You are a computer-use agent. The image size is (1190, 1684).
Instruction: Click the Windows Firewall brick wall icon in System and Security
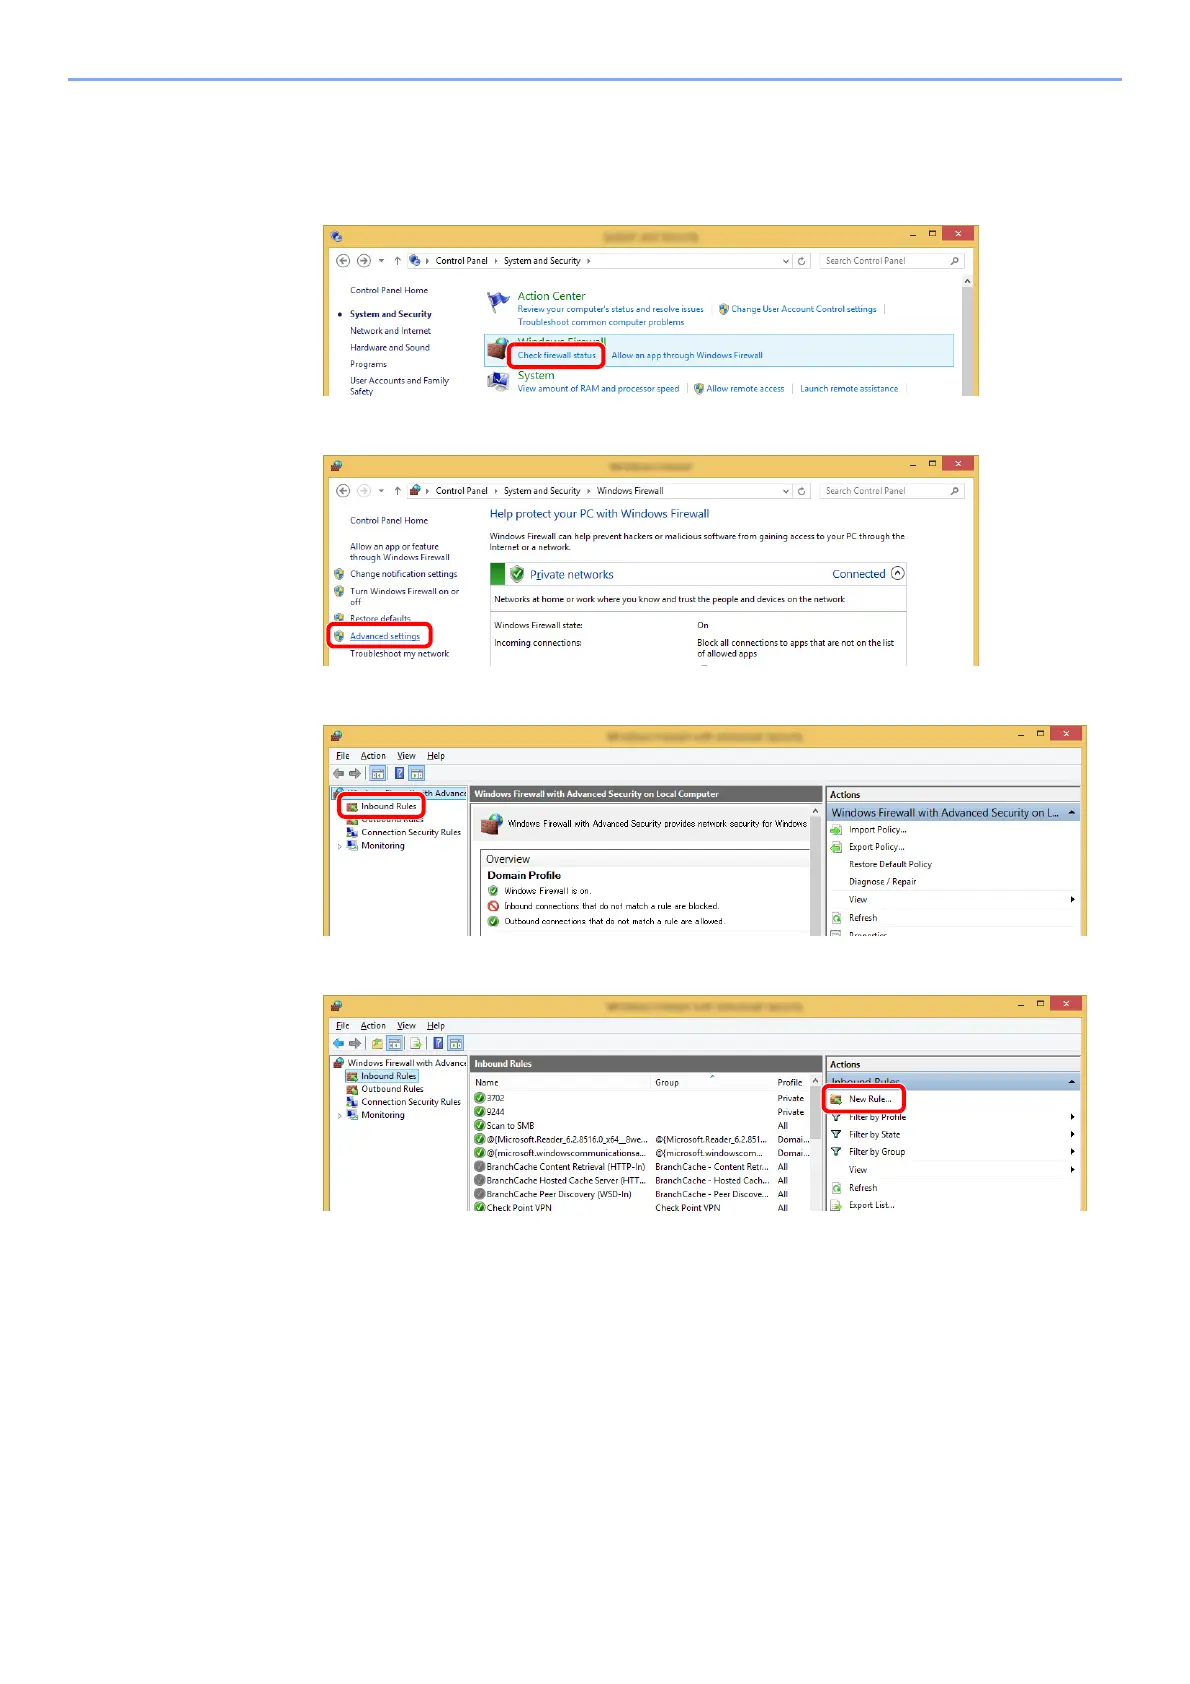click(x=497, y=349)
